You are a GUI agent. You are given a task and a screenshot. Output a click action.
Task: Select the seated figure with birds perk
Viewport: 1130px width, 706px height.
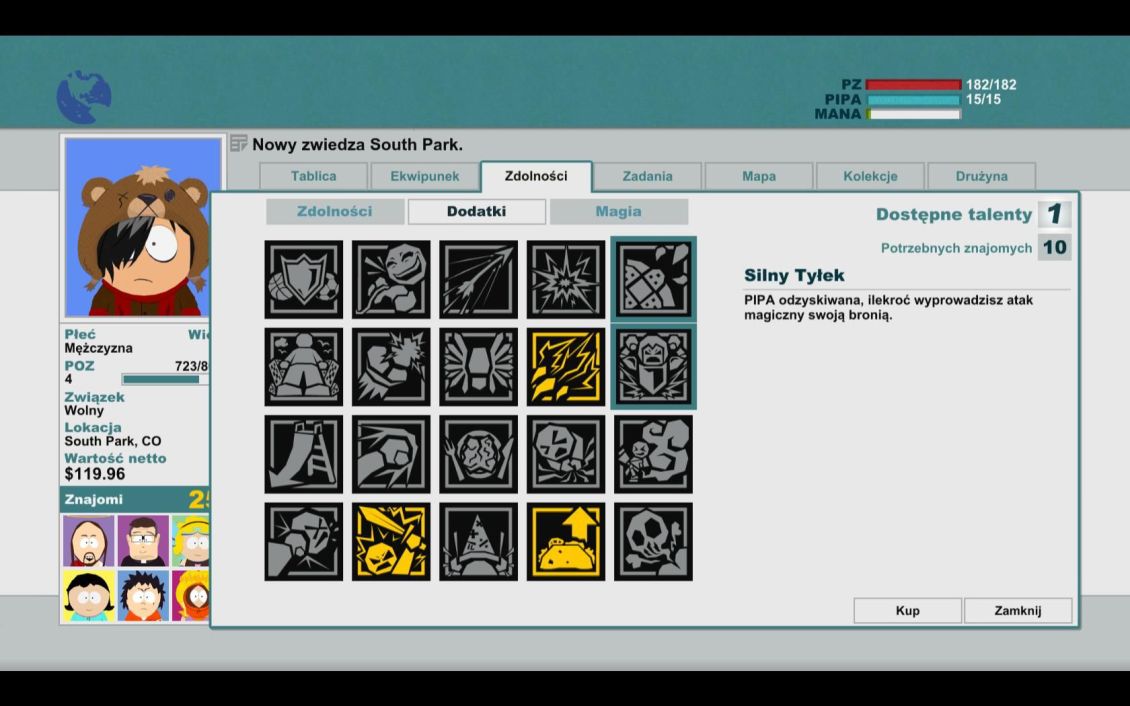(303, 367)
